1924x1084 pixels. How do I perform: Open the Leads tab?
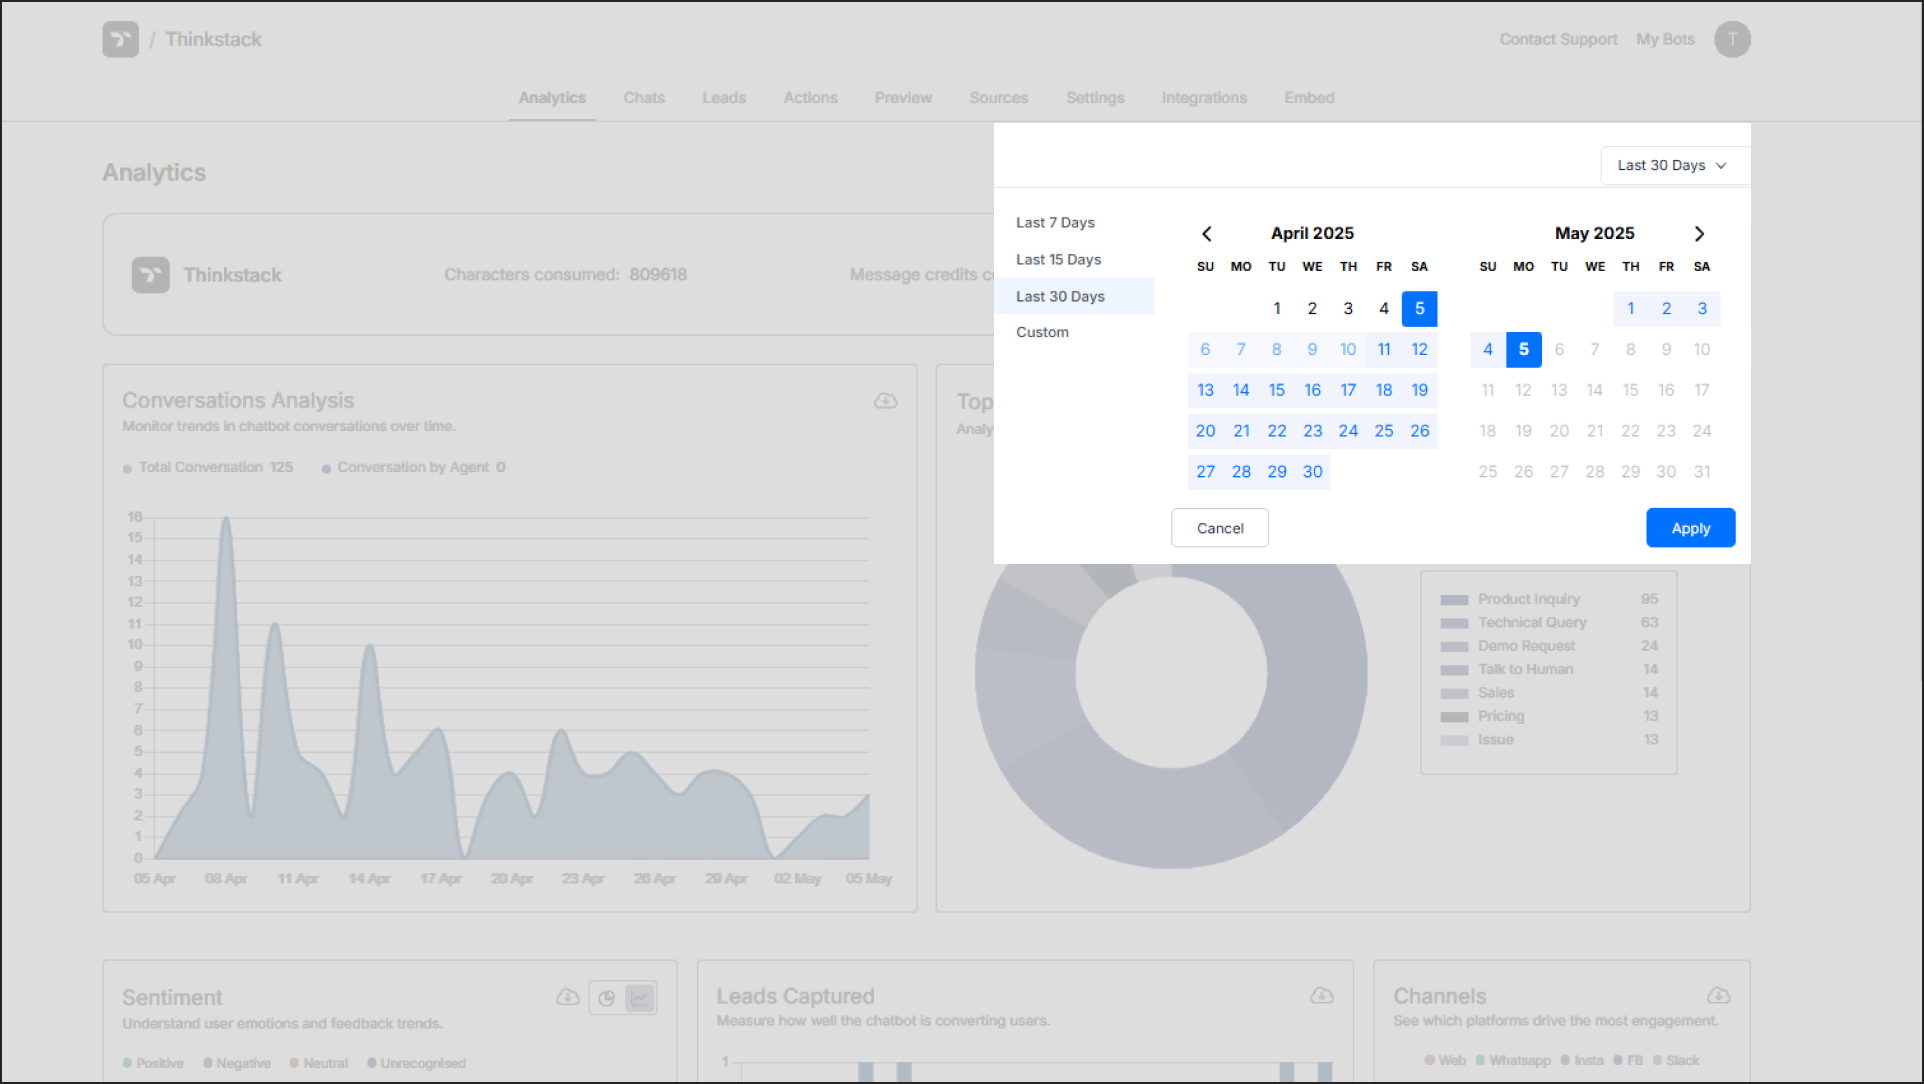(x=724, y=98)
